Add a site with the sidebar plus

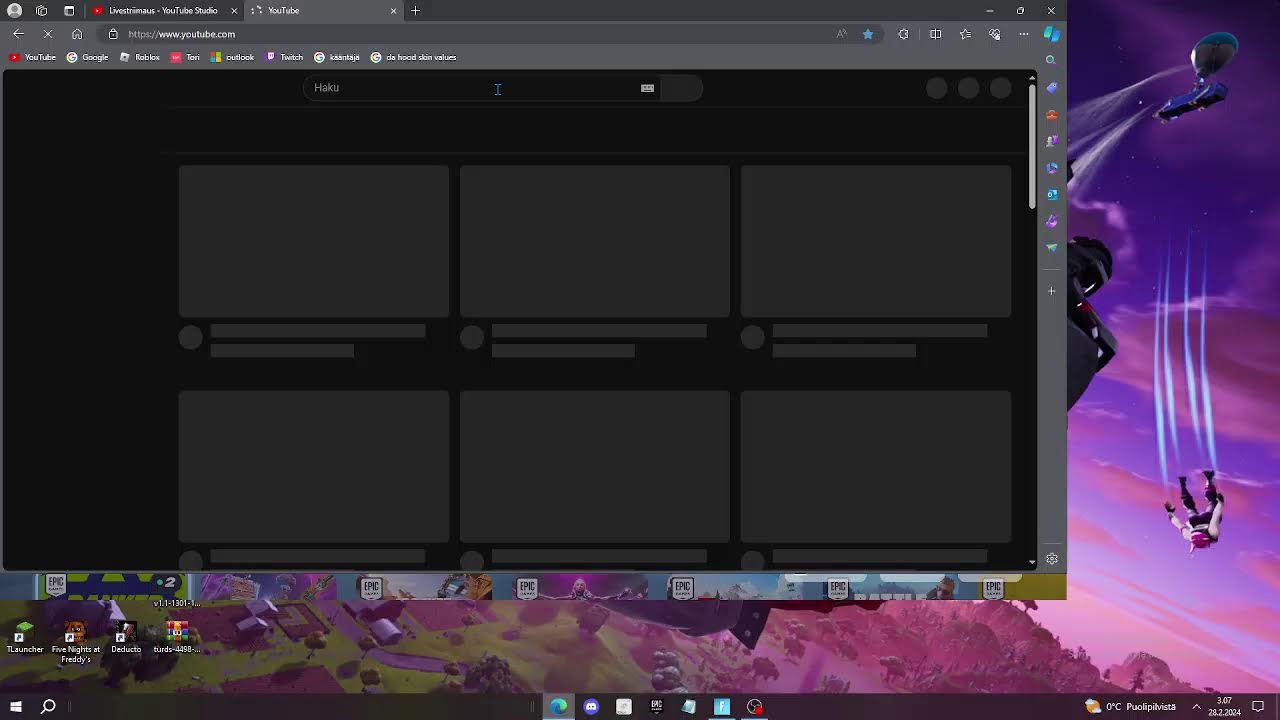[x=1051, y=291]
